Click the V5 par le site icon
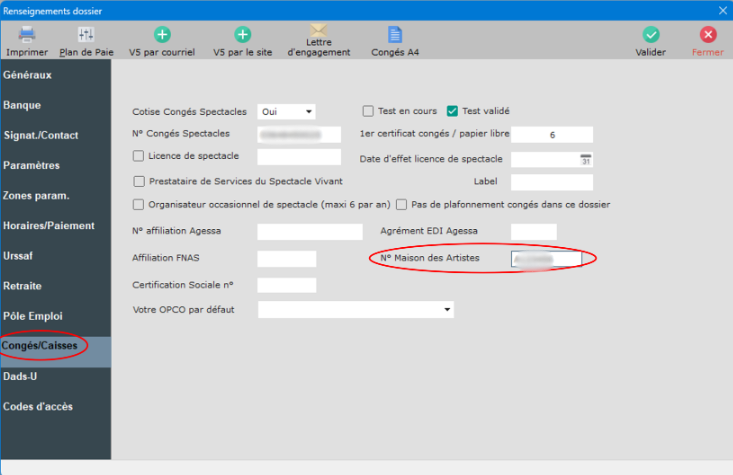This screenshot has height=475, width=733. (241, 35)
